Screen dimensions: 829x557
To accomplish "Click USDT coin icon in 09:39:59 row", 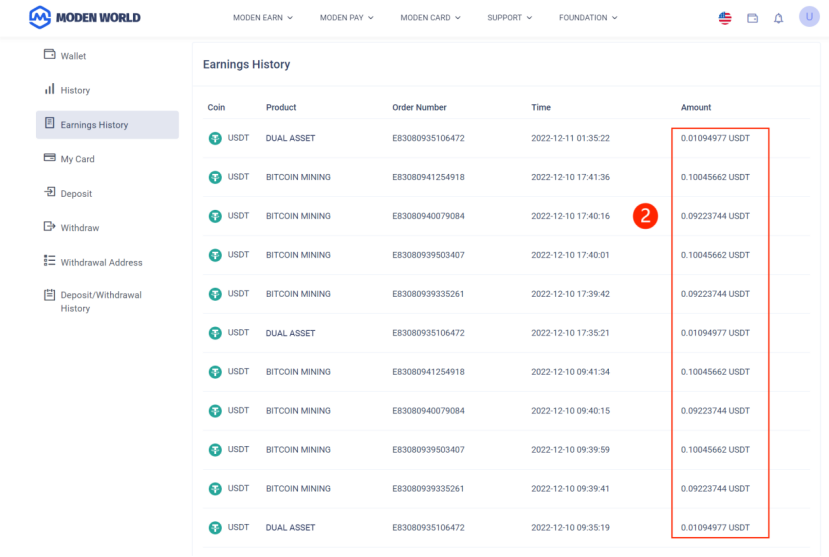I will tap(215, 450).
